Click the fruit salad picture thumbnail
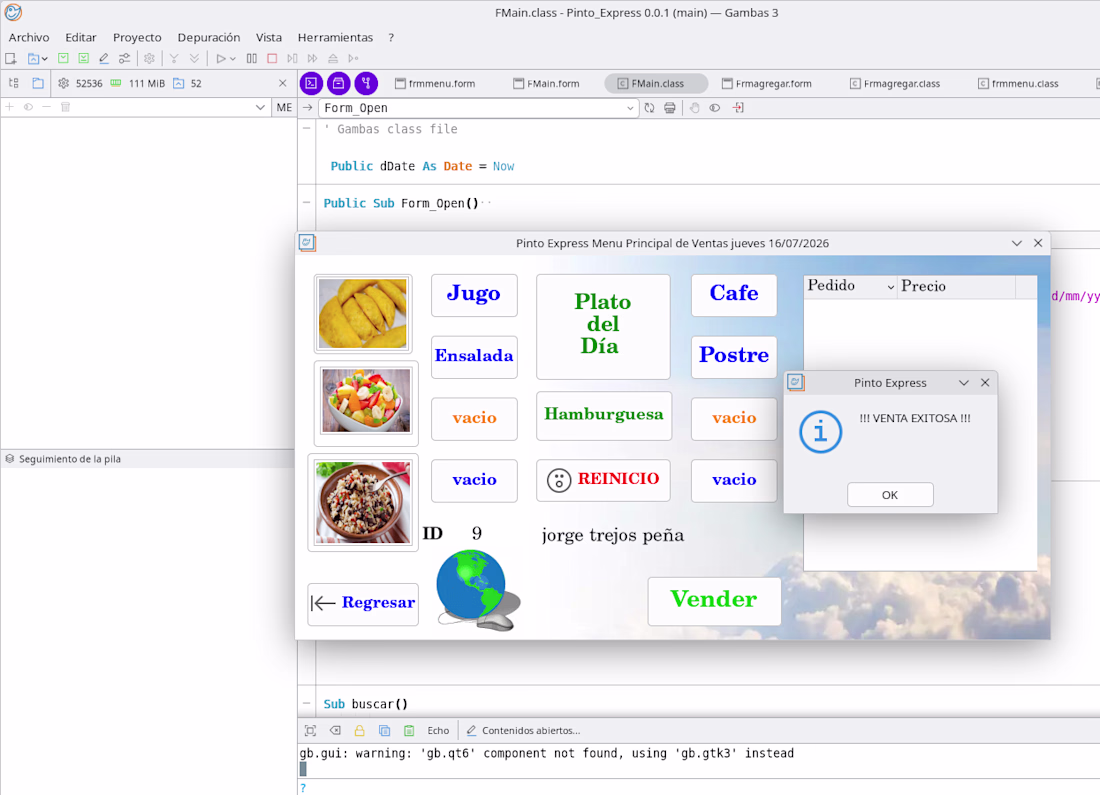This screenshot has width=1100, height=795. coord(365,403)
